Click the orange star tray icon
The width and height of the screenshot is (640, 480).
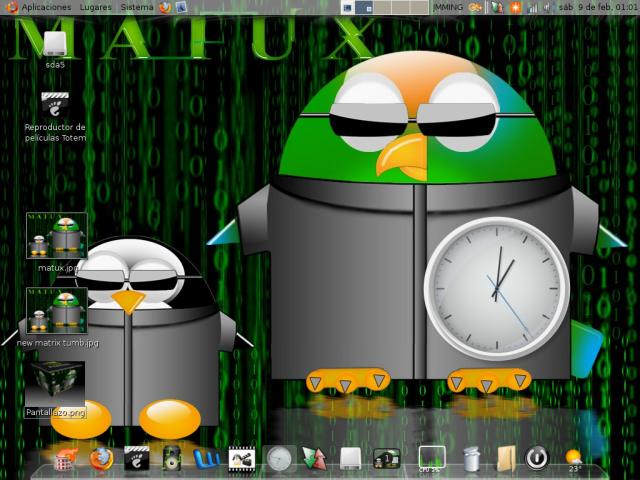point(516,8)
